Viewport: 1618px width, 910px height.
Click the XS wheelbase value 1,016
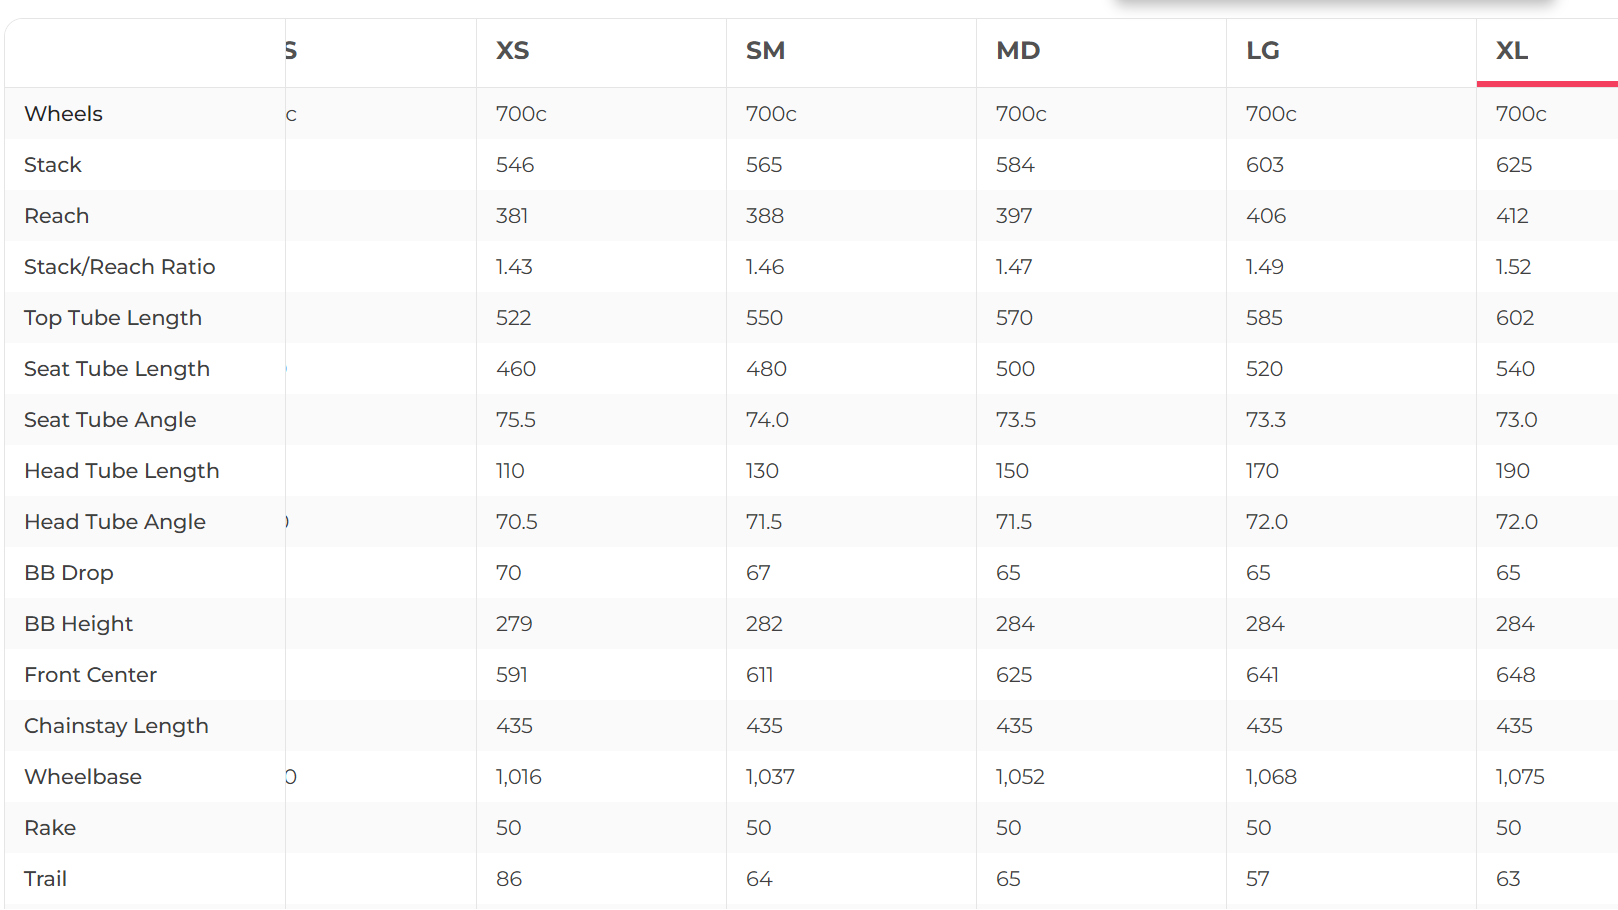[x=519, y=777]
